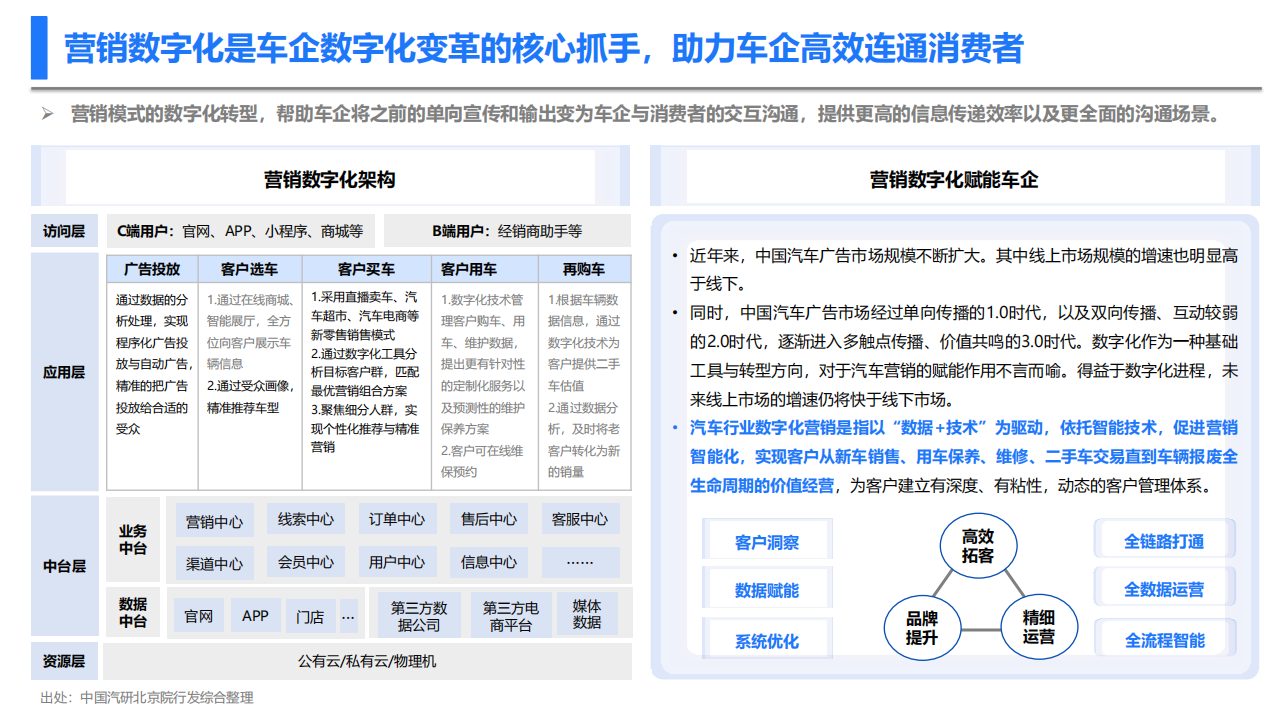
Task: Select the 营销数字化赋能车企 heading
Action: (x=954, y=180)
